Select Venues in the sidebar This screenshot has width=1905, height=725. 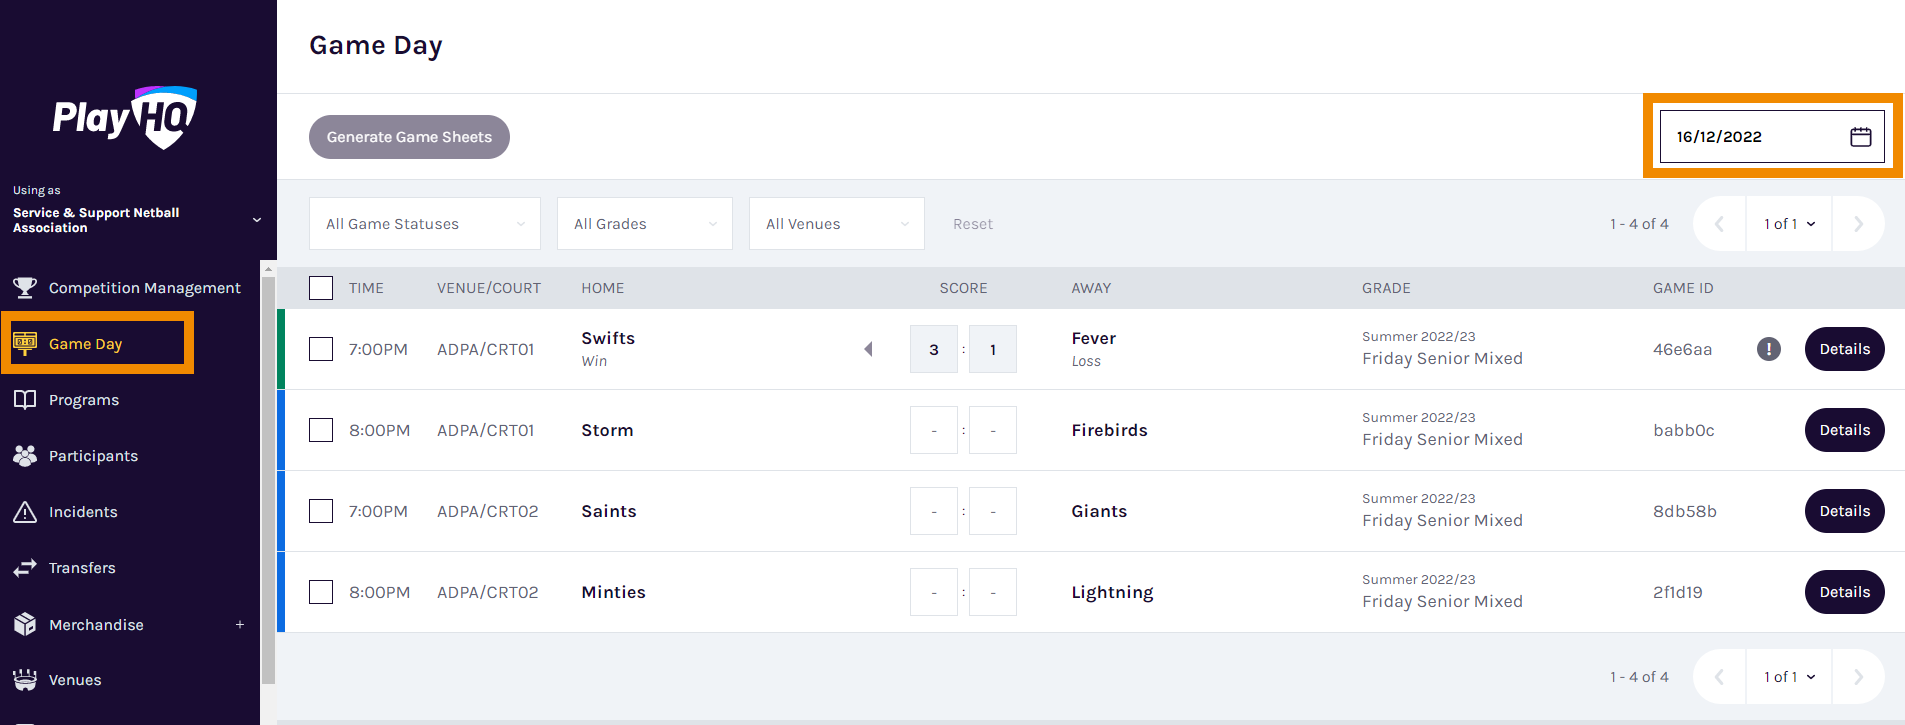tap(25, 679)
